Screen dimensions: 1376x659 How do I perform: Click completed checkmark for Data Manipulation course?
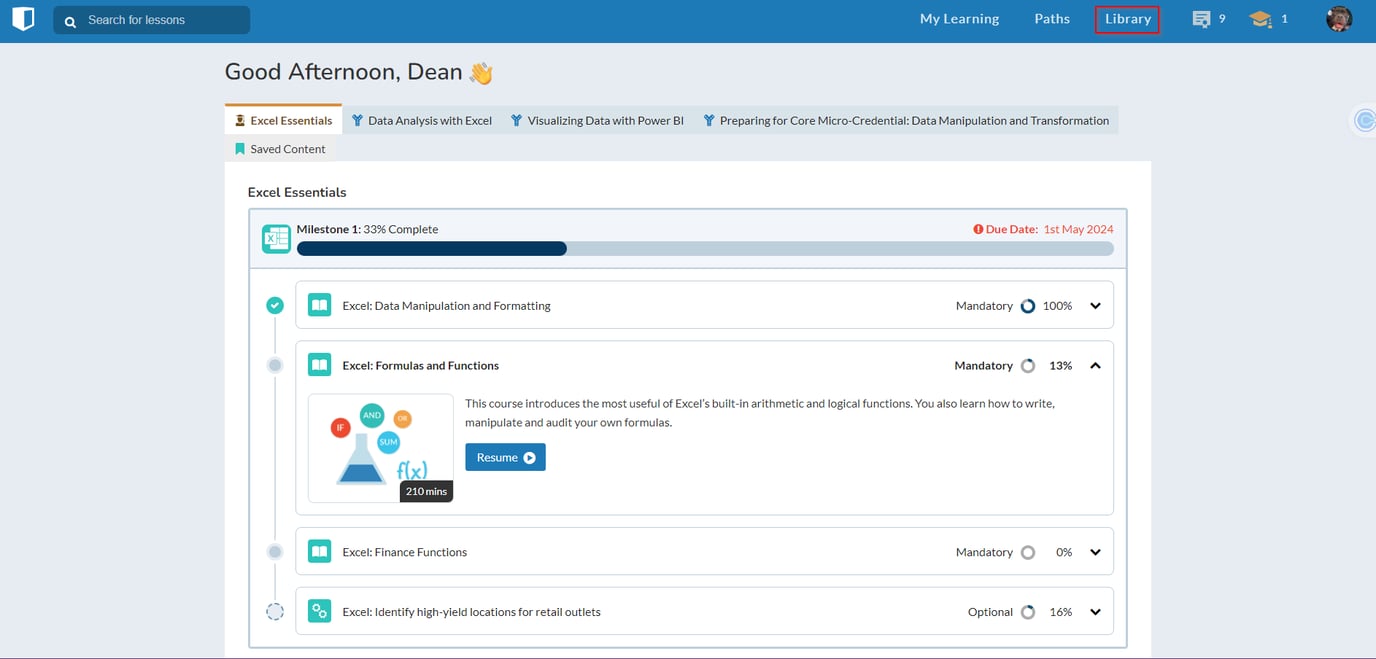point(275,305)
